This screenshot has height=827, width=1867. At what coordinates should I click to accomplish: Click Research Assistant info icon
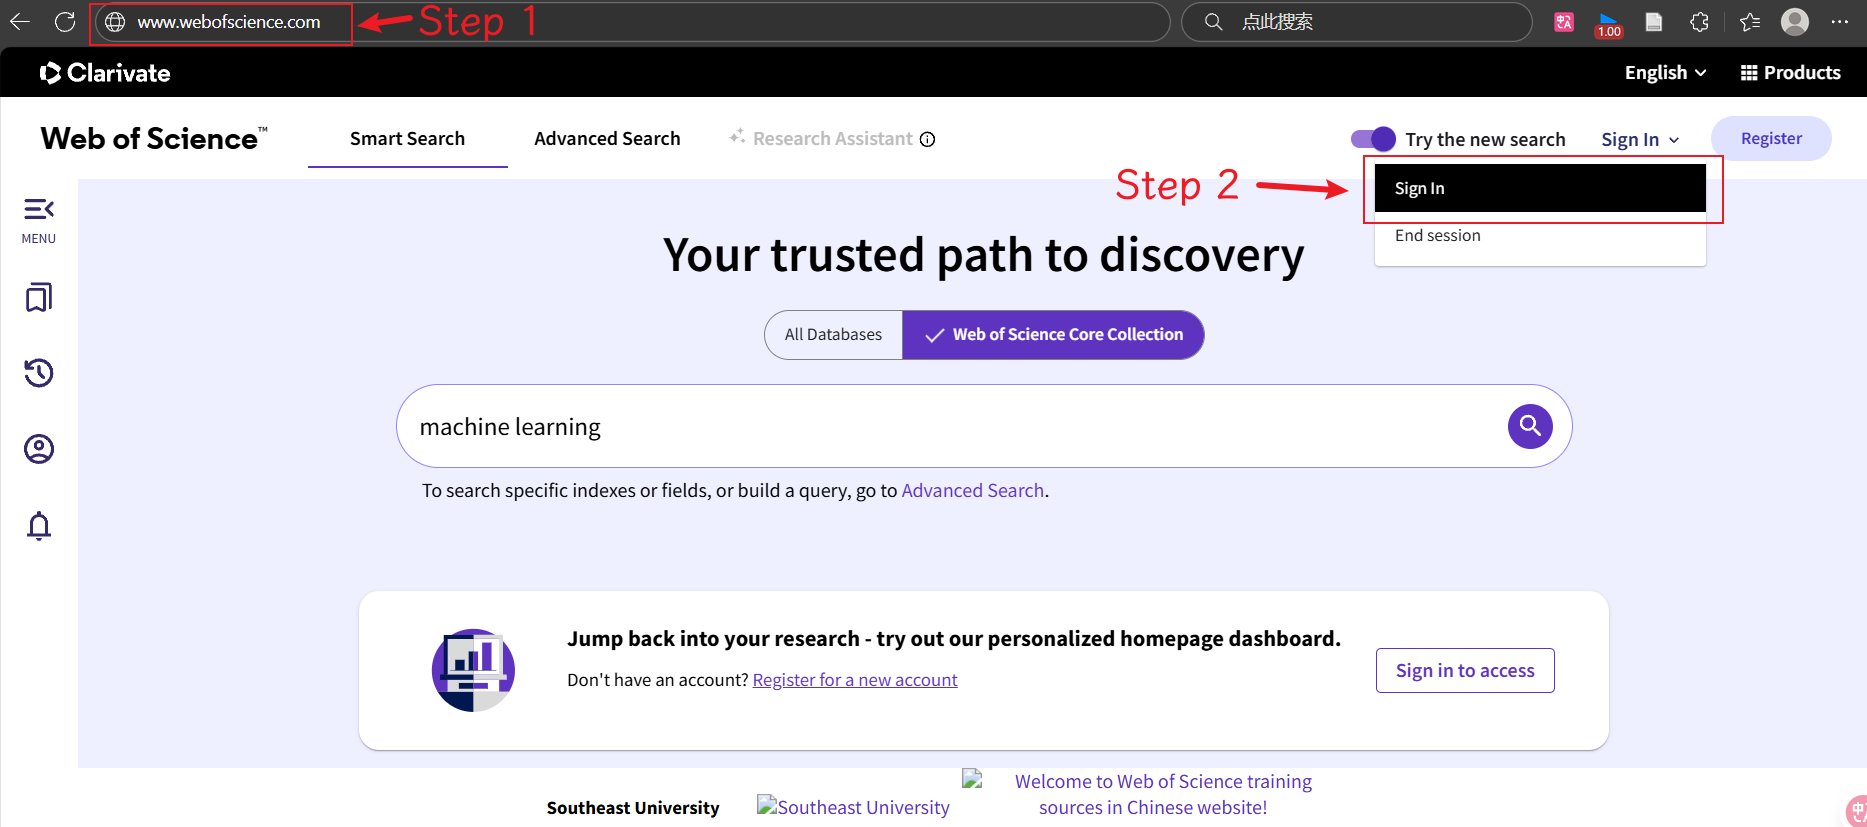point(927,139)
